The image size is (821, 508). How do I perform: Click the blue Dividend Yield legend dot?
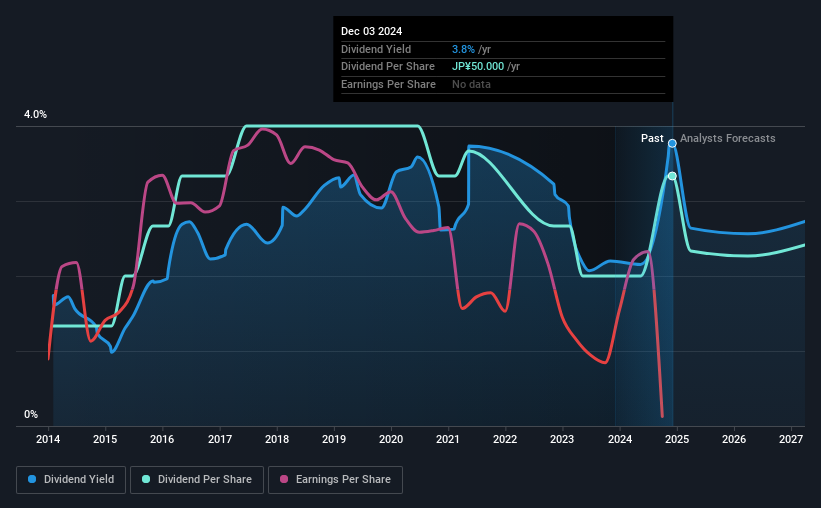tap(32, 479)
